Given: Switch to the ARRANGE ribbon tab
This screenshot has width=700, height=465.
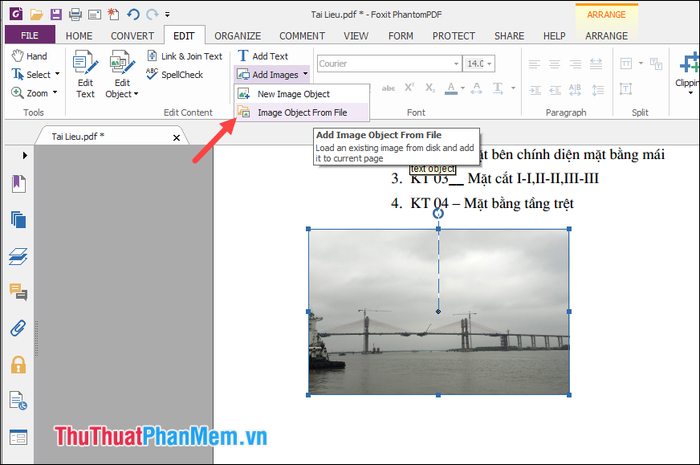Looking at the screenshot, I should (x=606, y=36).
